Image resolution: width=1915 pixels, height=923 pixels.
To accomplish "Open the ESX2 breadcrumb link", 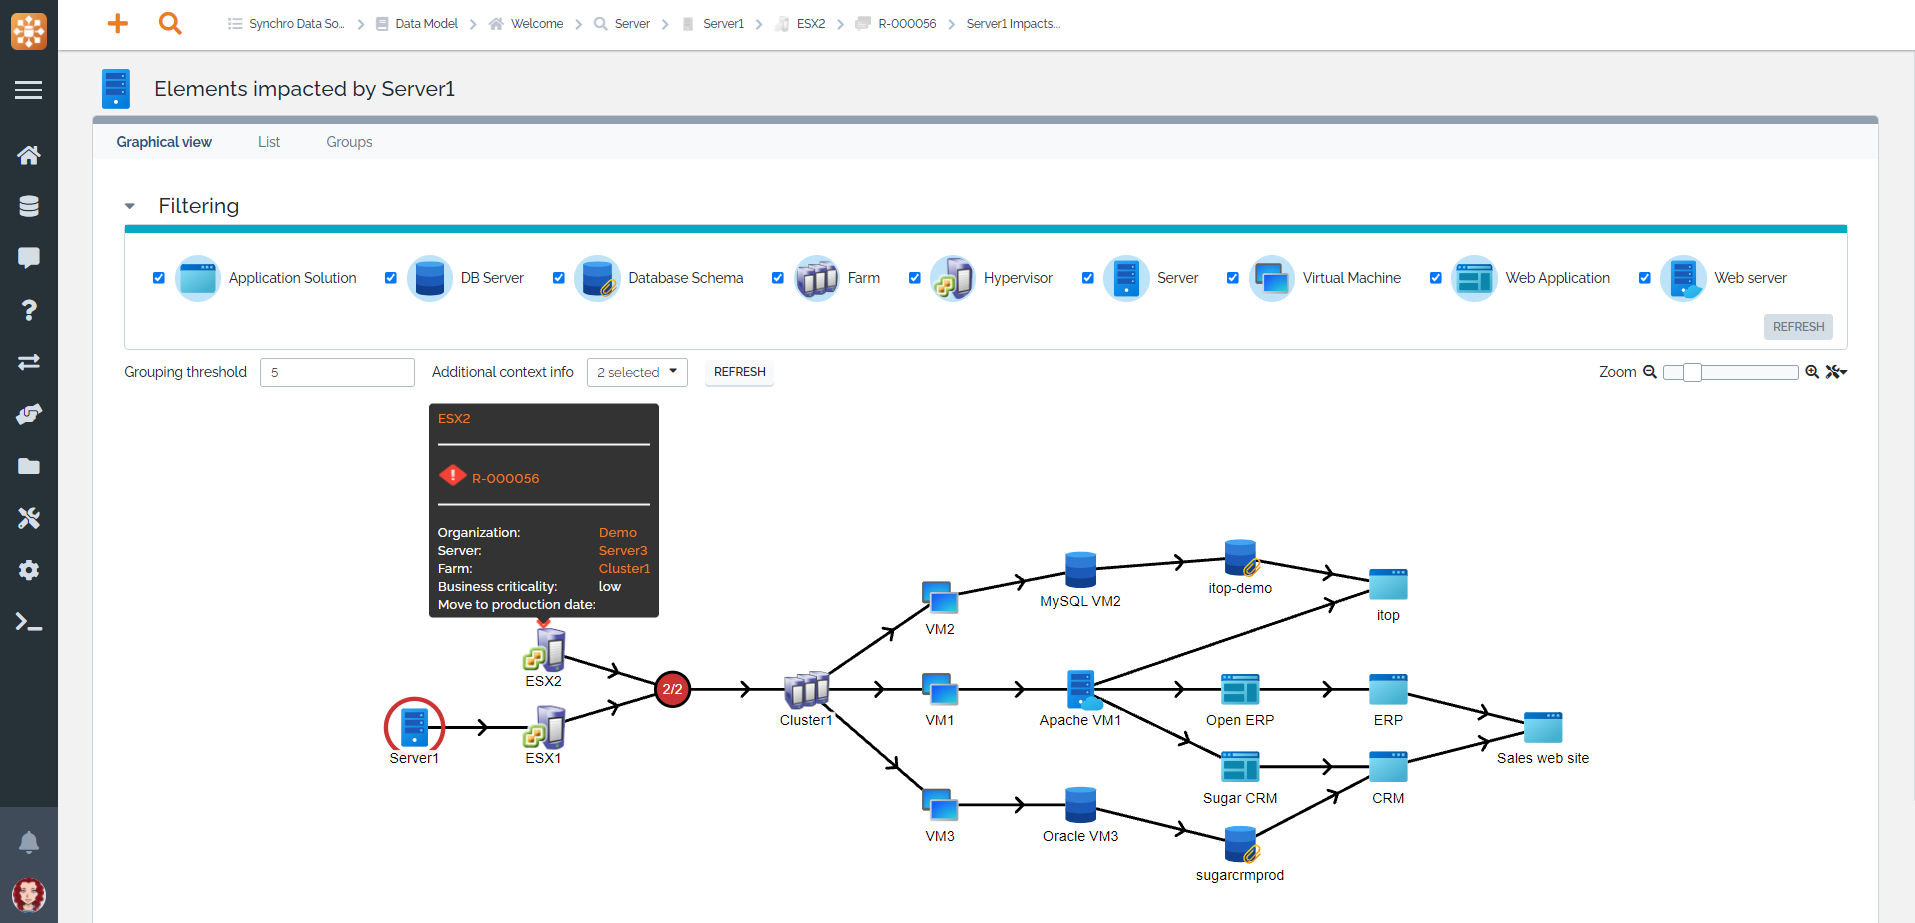I will (x=810, y=23).
